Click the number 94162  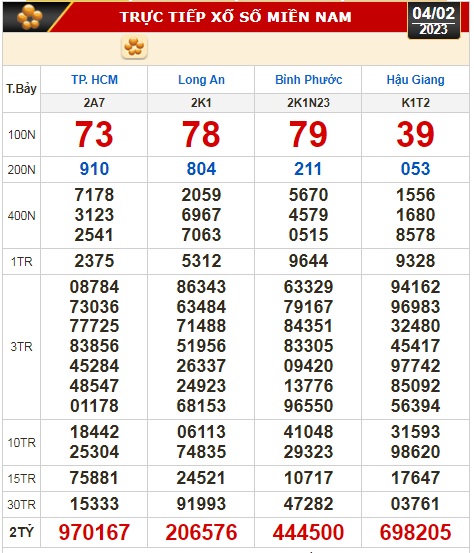(x=415, y=287)
